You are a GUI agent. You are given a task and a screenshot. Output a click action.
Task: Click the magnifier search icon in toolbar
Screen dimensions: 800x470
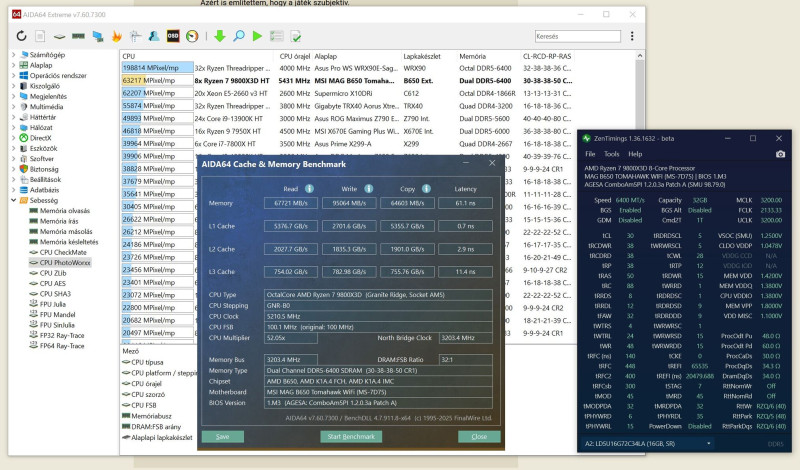pos(239,36)
